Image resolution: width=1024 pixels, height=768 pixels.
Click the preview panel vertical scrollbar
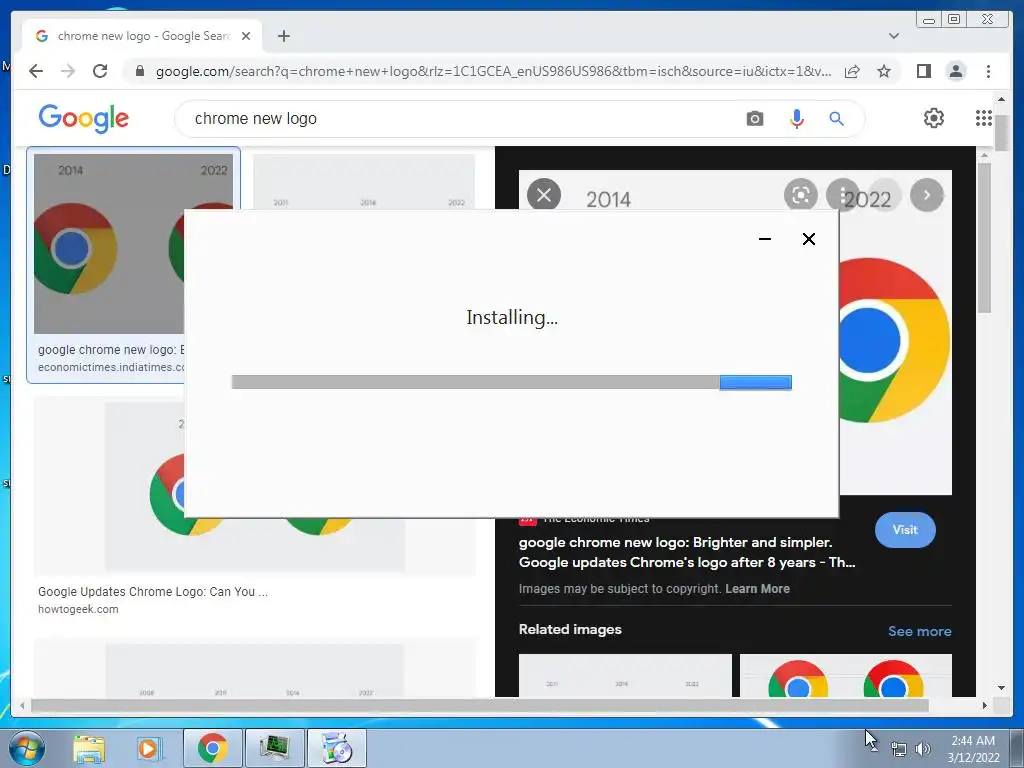984,238
